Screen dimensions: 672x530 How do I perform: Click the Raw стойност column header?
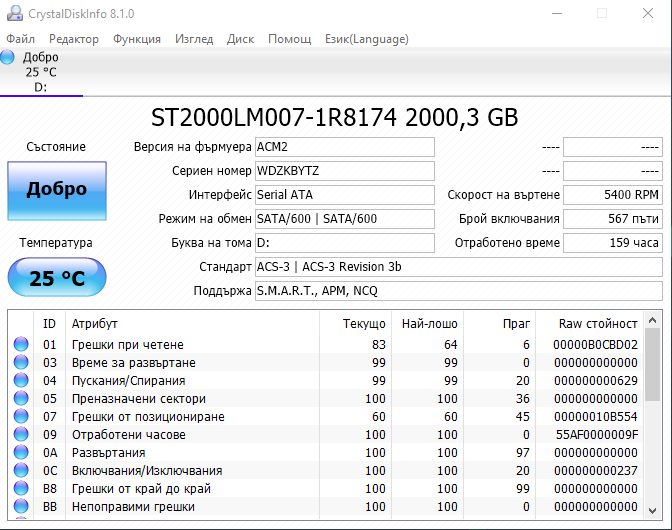597,323
